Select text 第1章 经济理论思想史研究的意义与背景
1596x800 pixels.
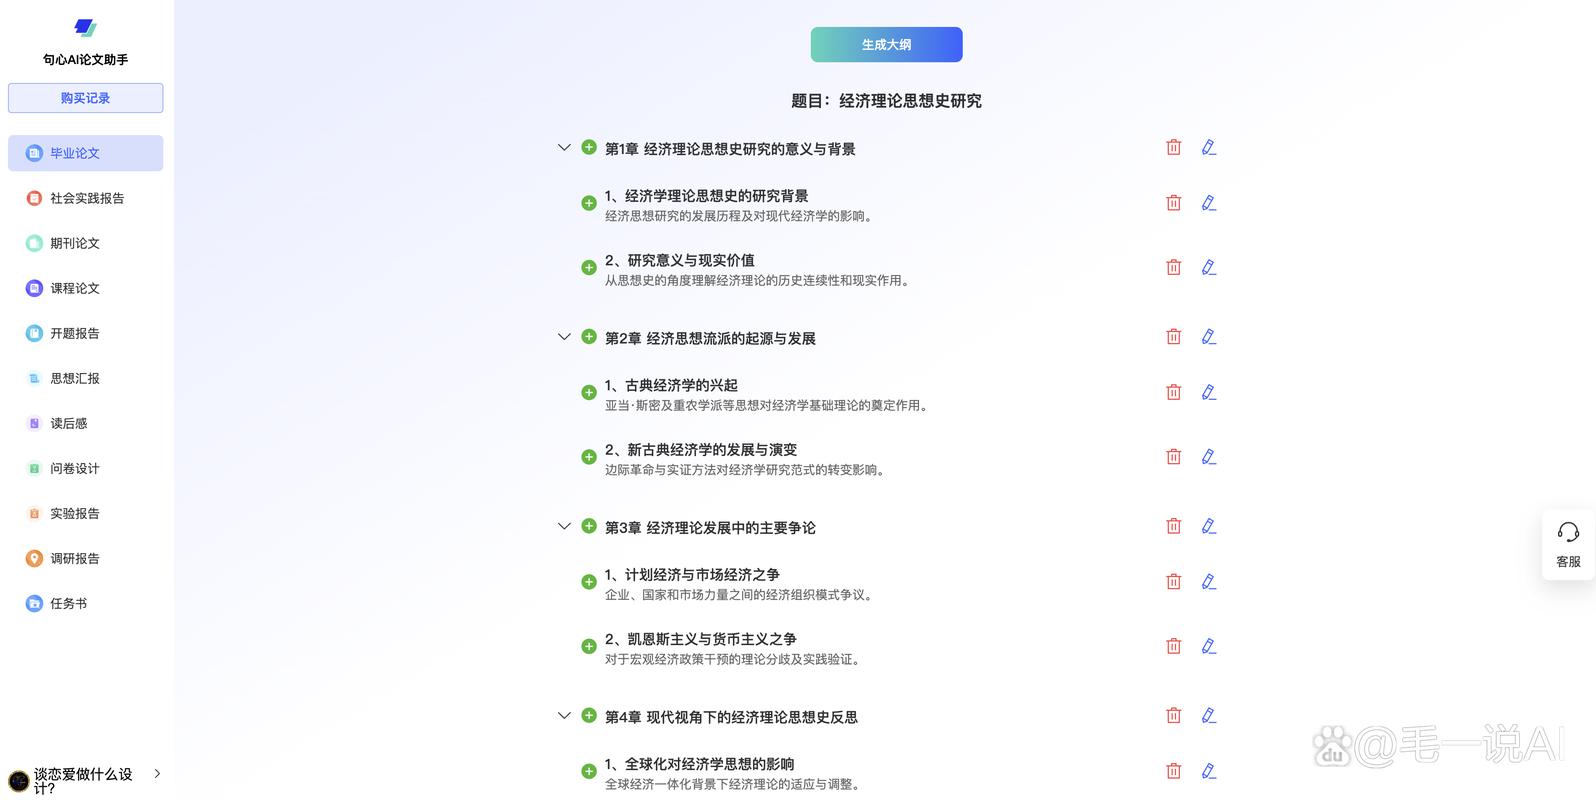[730, 149]
